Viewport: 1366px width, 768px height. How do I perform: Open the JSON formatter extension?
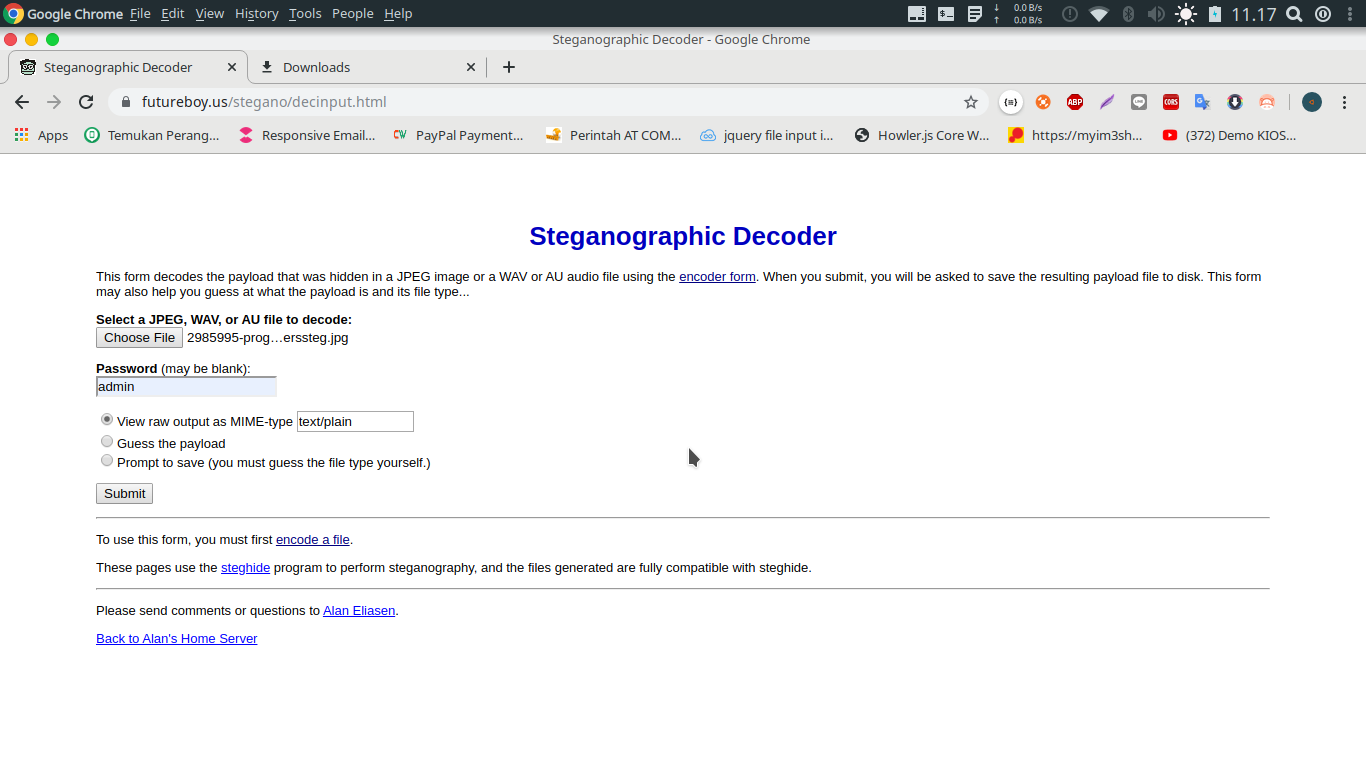pos(1011,101)
